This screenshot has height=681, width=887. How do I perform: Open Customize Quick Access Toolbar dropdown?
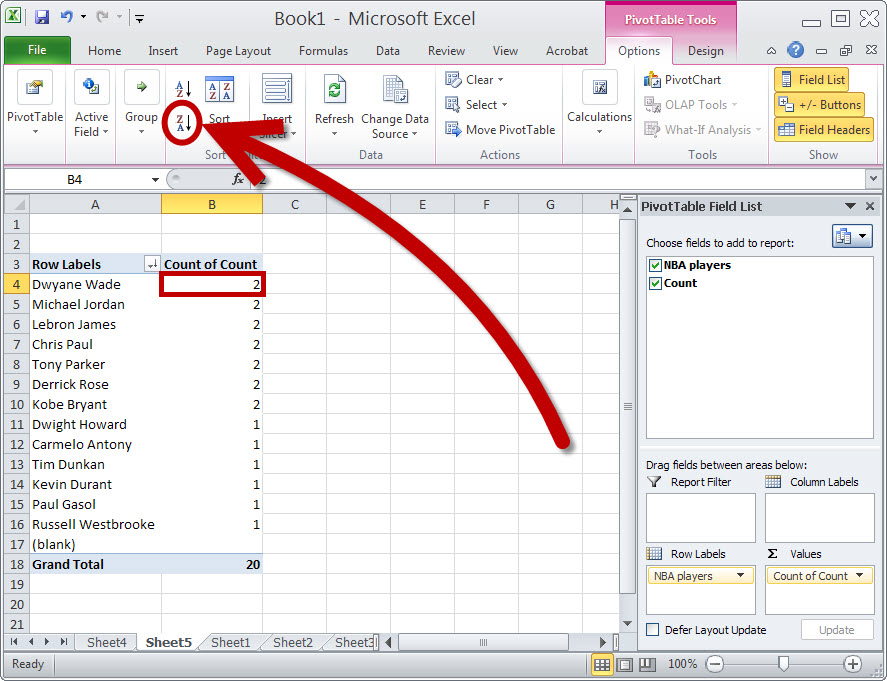pyautogui.click(x=139, y=19)
